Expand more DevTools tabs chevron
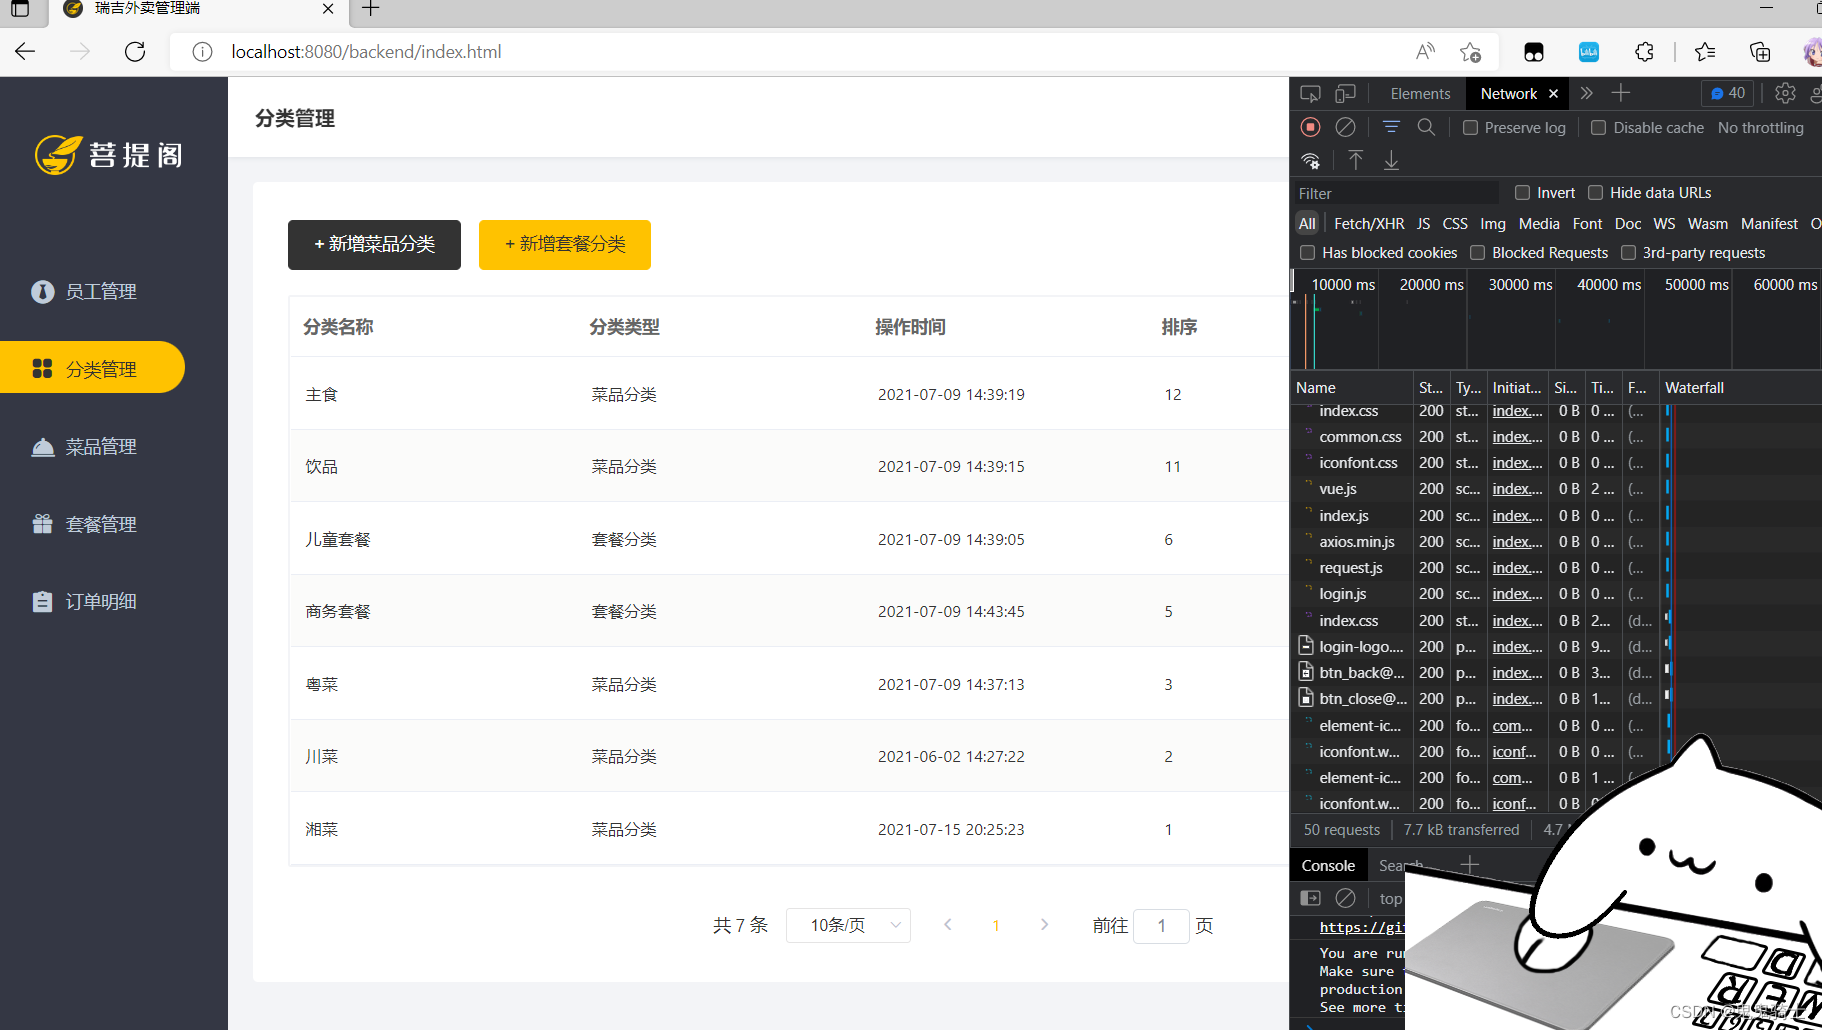 click(x=1586, y=93)
